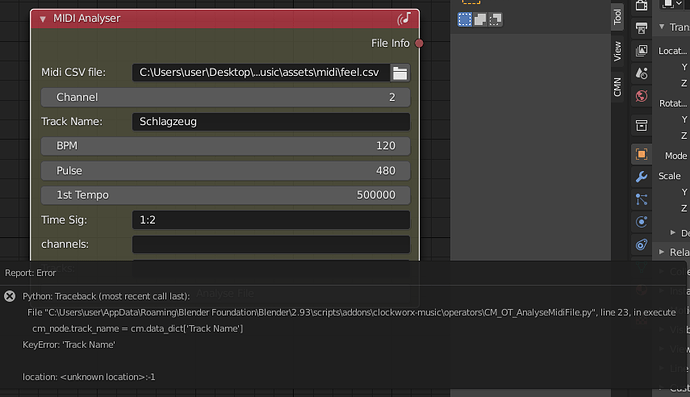Switch to the View sidebar tab
Viewport: 690px width, 397px height.
617,51
